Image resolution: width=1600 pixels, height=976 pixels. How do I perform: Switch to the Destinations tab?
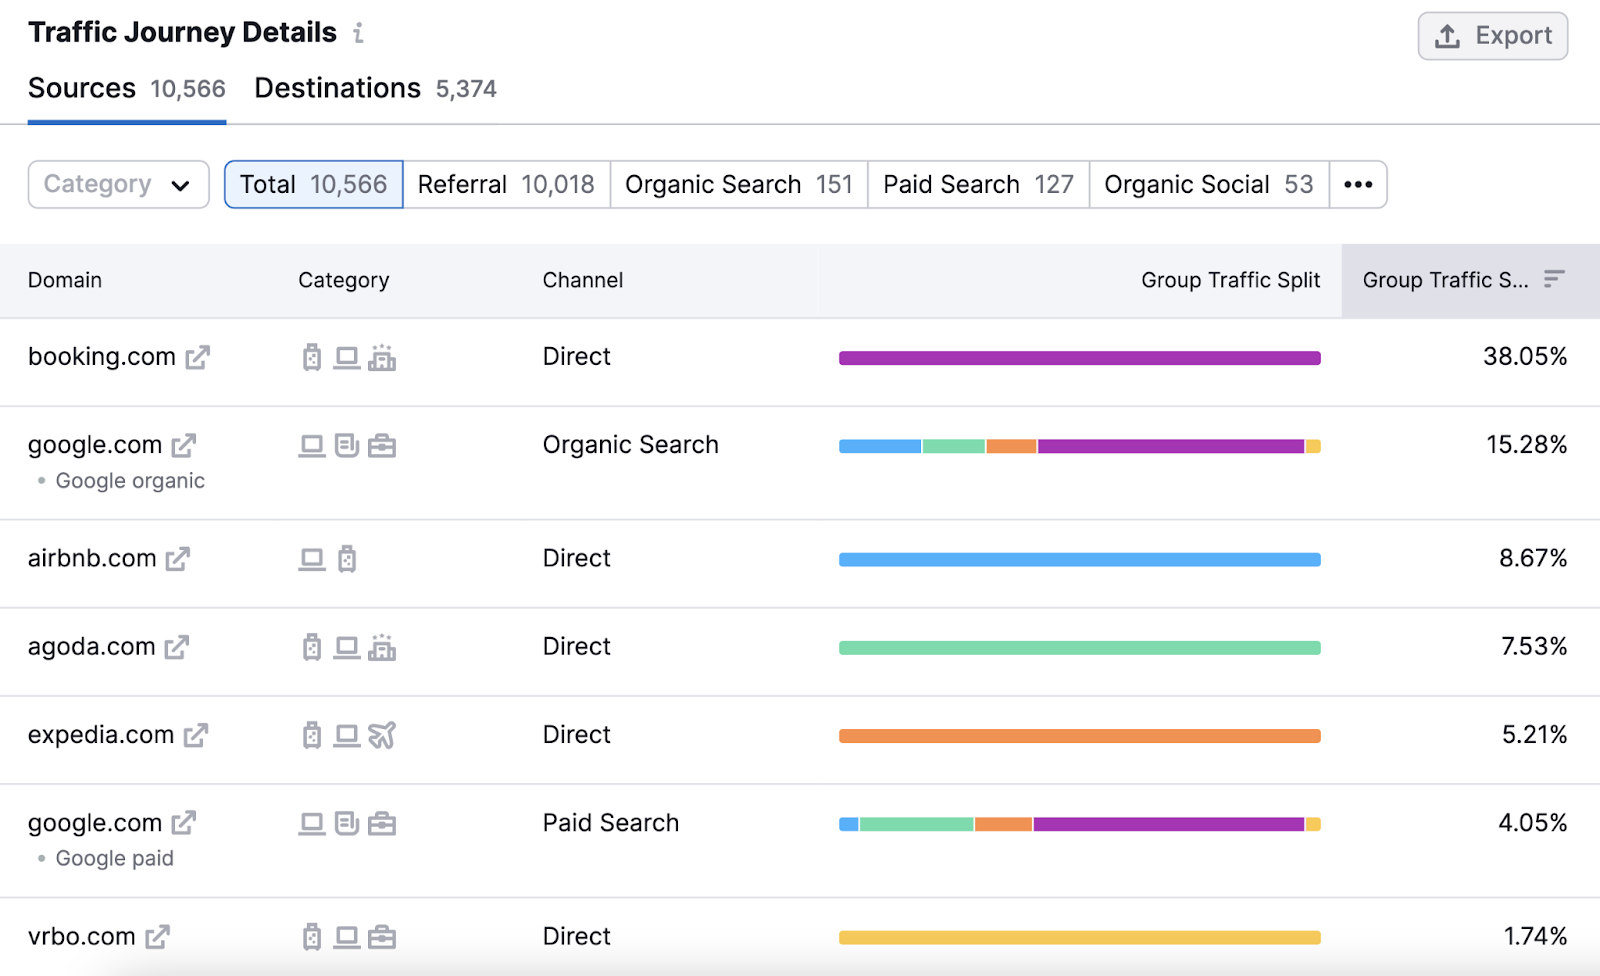[x=336, y=88]
